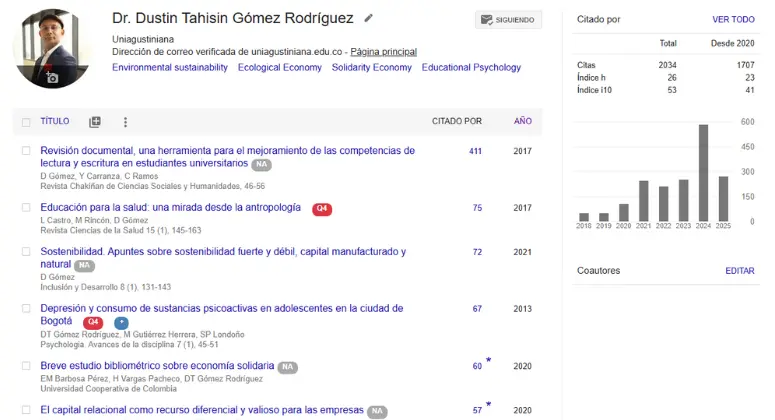775x420 pixels.
Task: Click EDITAR next to Coautores
Action: pos(739,270)
